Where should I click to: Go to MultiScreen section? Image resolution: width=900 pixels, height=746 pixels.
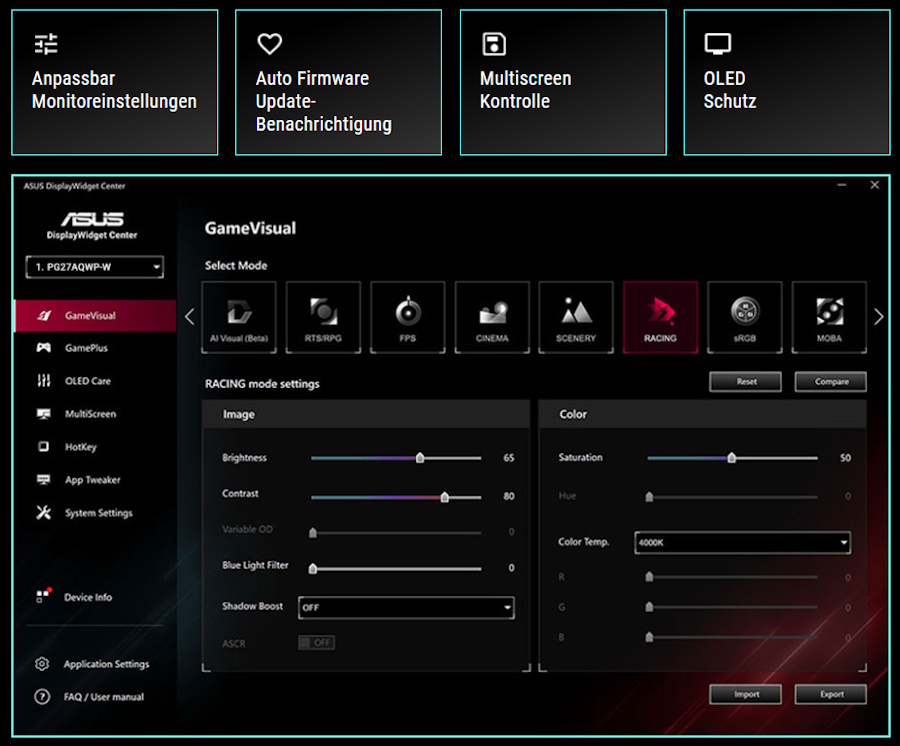pyautogui.click(x=95, y=414)
